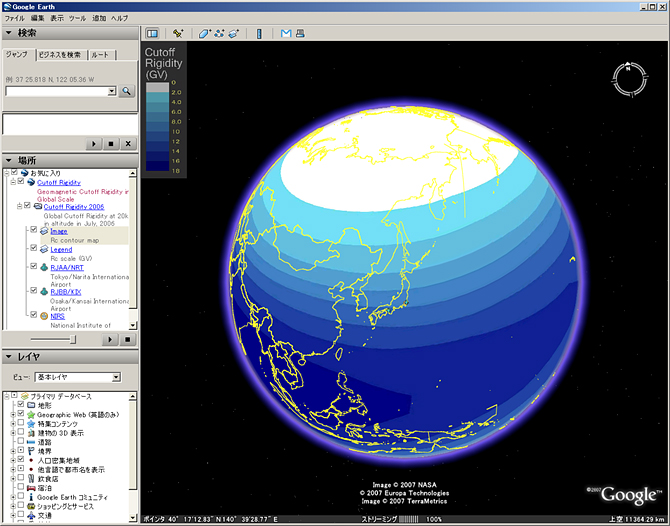670x526 pixels.
Task: Open the ファイル menu
Action: tap(15, 18)
